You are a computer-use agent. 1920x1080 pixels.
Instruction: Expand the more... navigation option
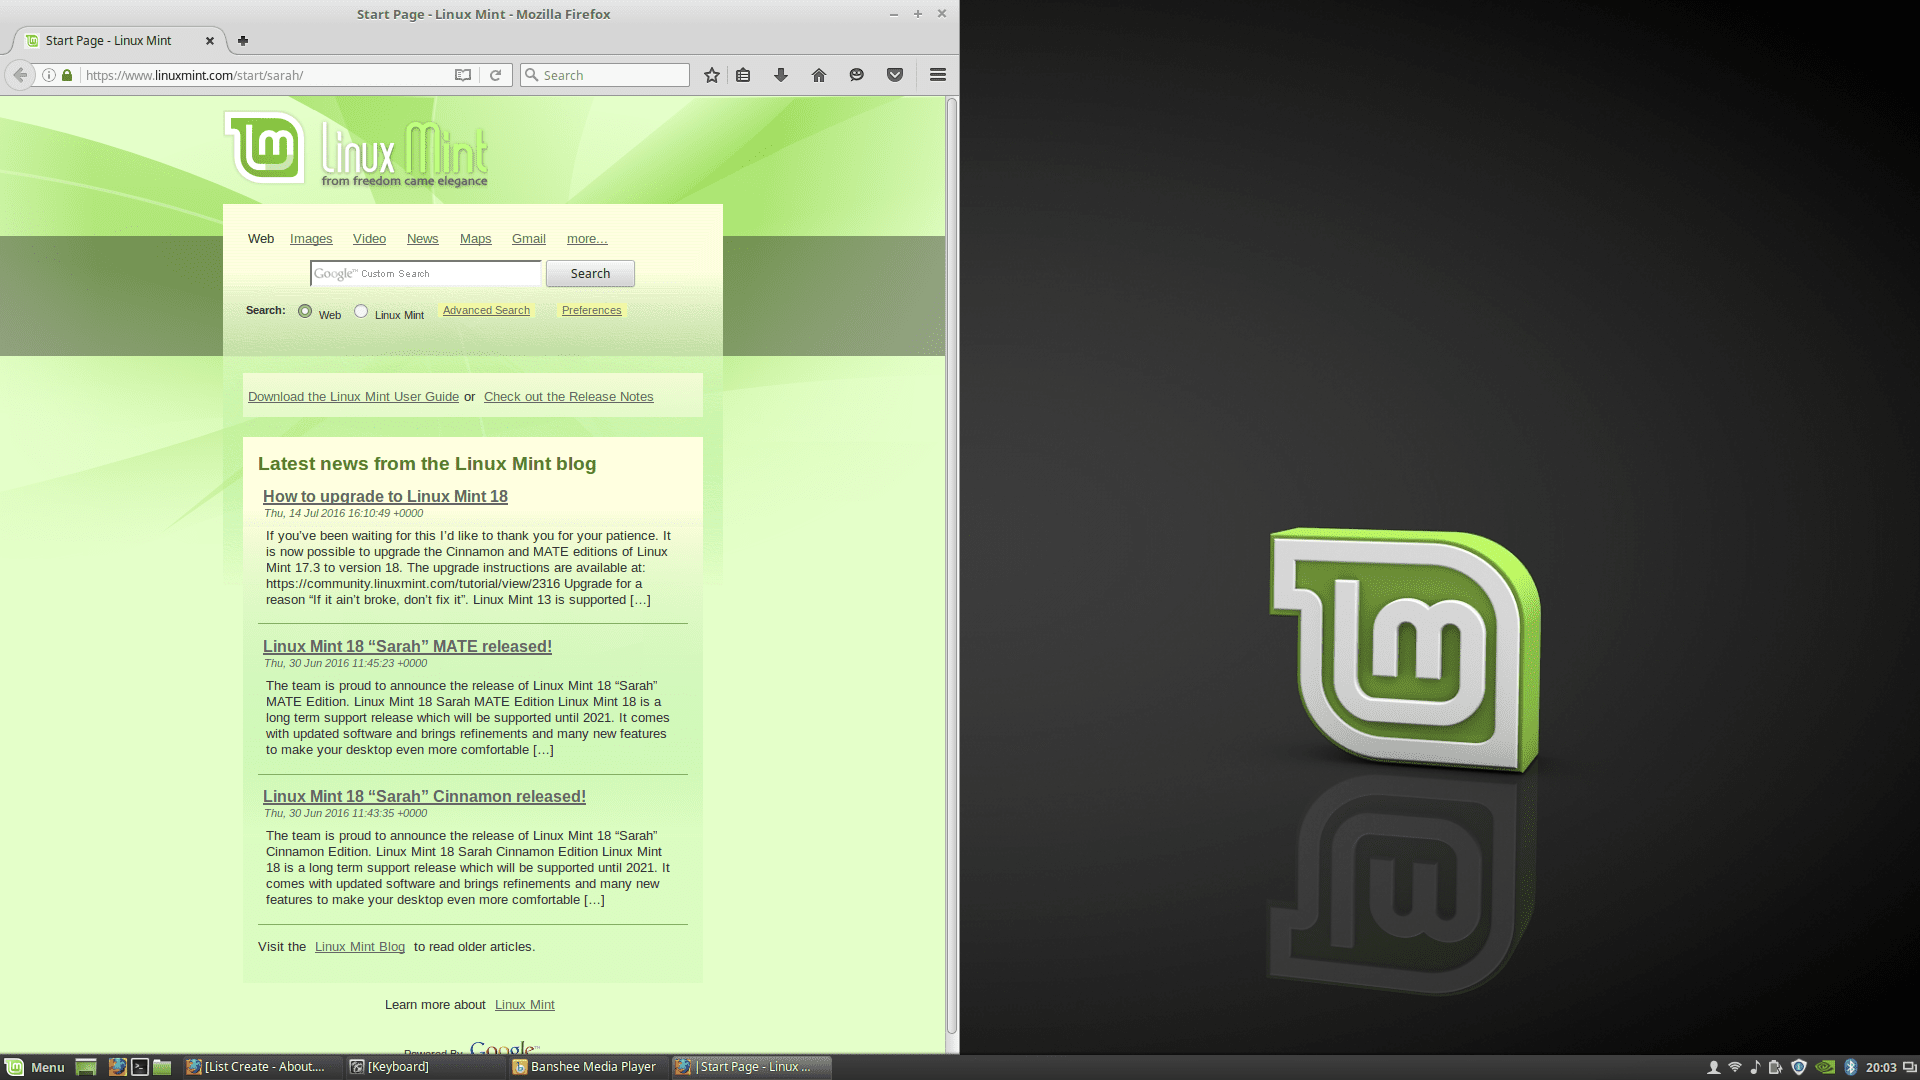coord(585,239)
